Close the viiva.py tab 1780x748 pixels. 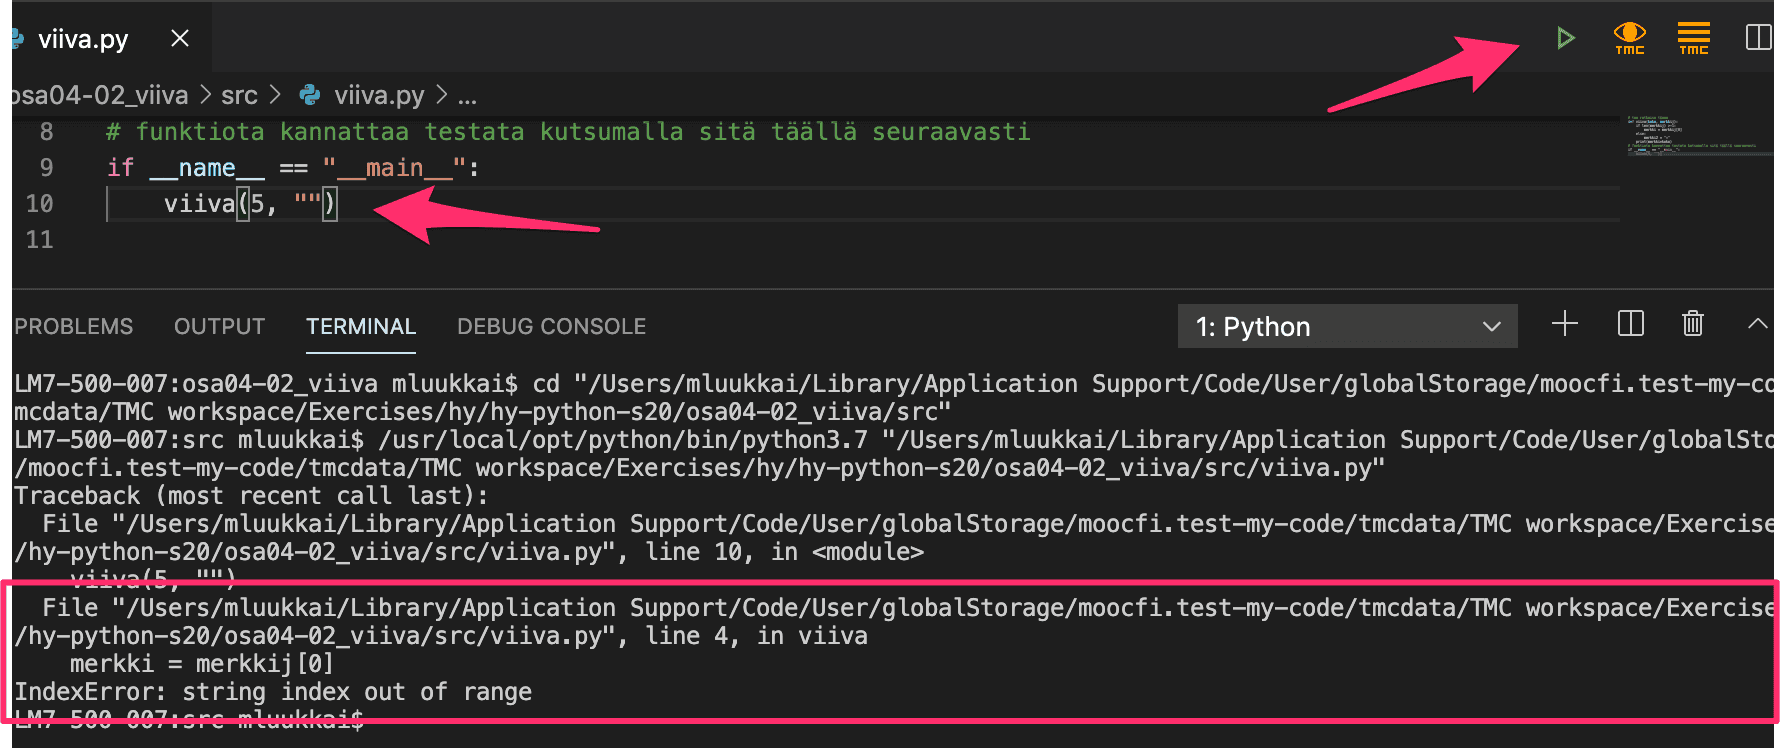(180, 38)
